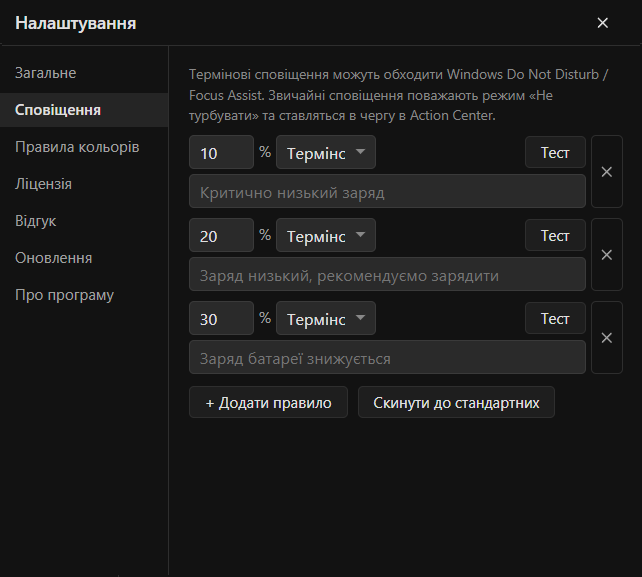Expand priority dropdown for 20% rule

coord(326,235)
